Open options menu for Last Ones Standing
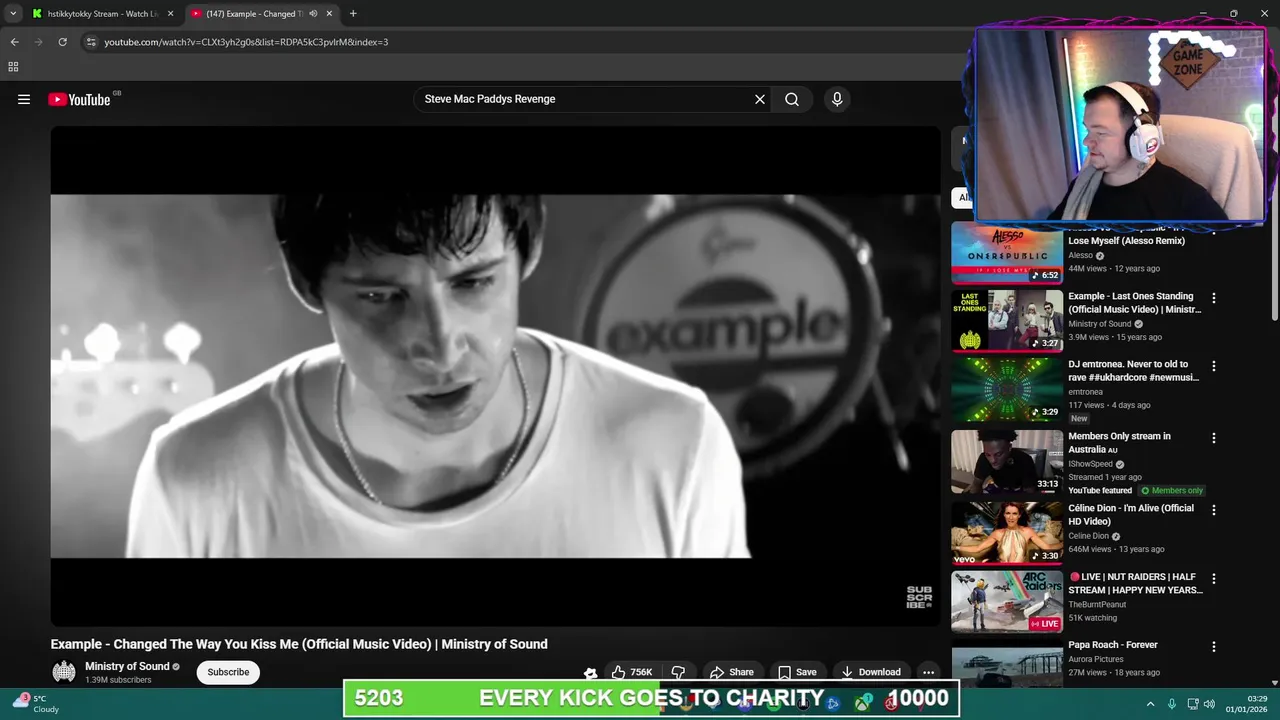1280x720 pixels. 1214,298
